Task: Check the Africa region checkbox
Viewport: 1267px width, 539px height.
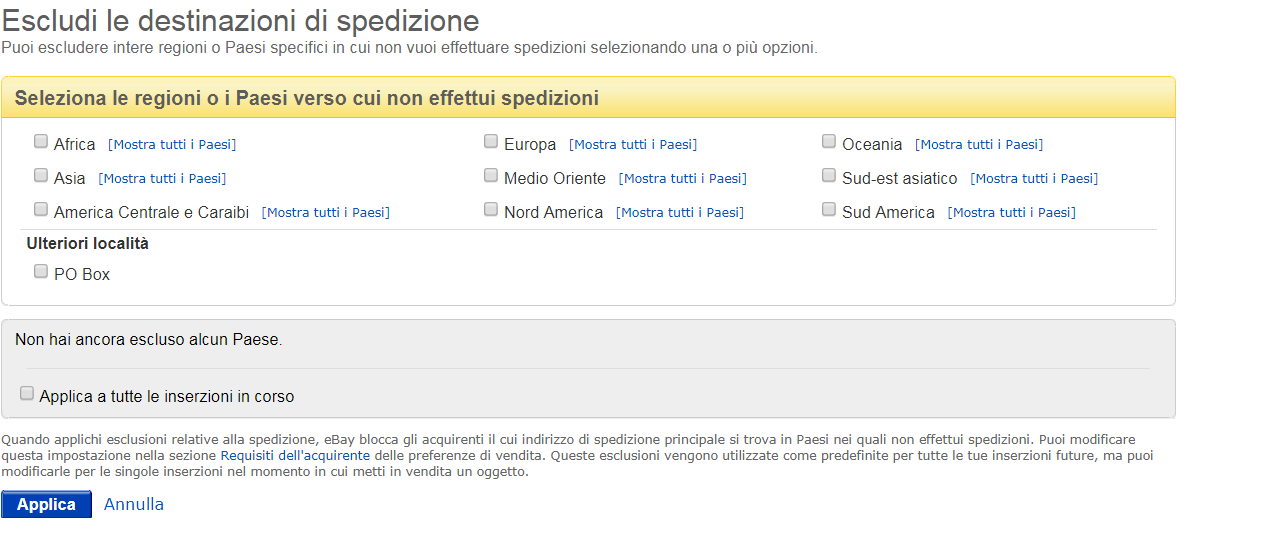Action: tap(41, 142)
